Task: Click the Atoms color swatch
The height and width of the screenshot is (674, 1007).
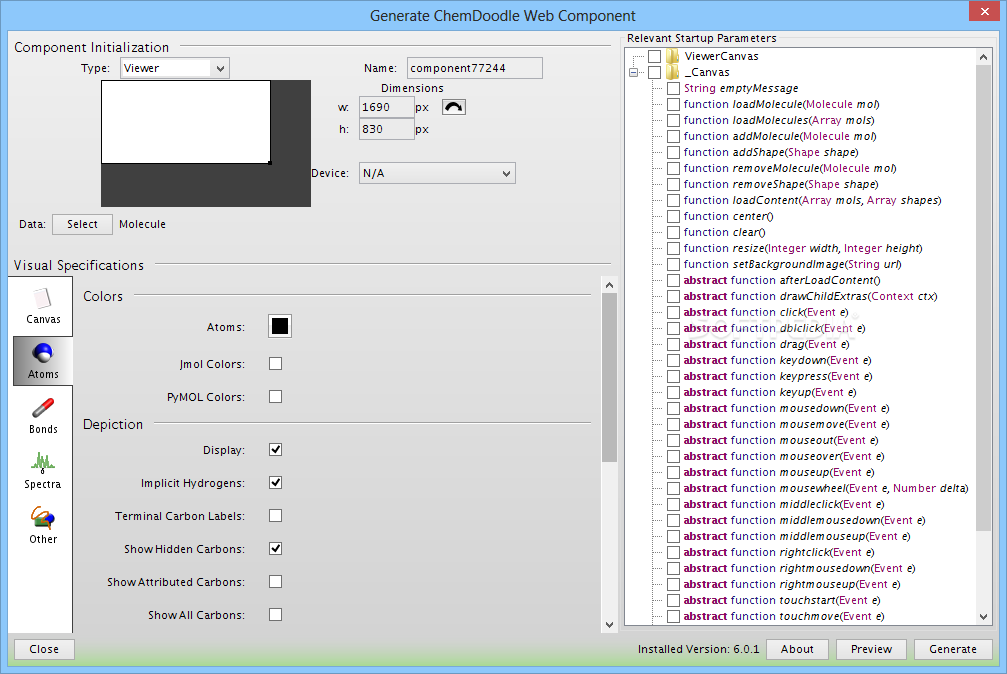Action: 280,326
